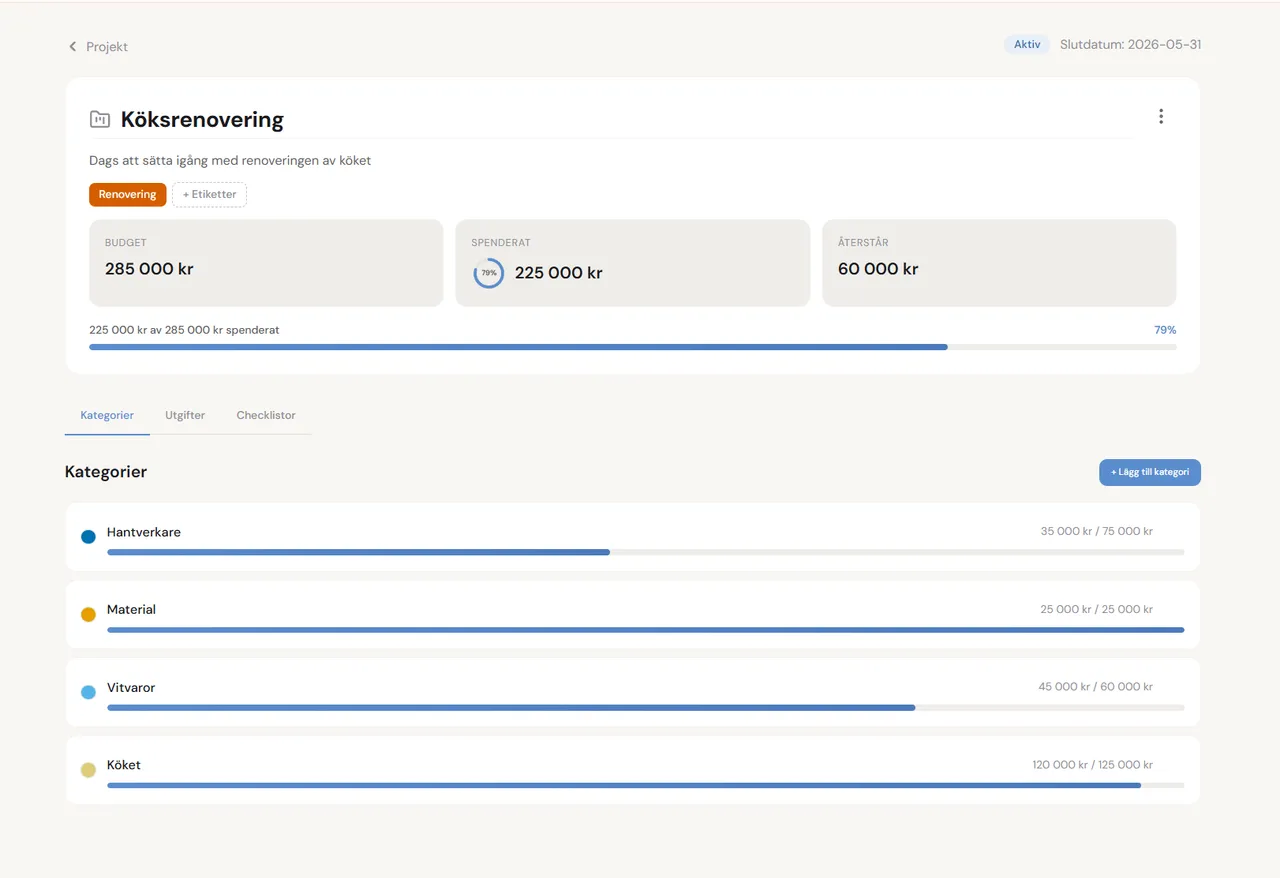Open the Vitvaror category name

[x=131, y=687]
